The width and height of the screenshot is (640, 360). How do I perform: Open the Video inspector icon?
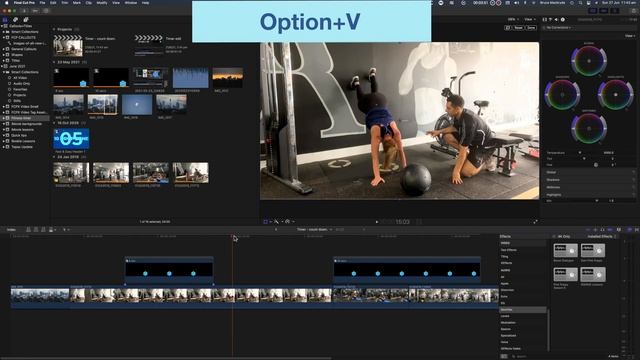(544, 19)
